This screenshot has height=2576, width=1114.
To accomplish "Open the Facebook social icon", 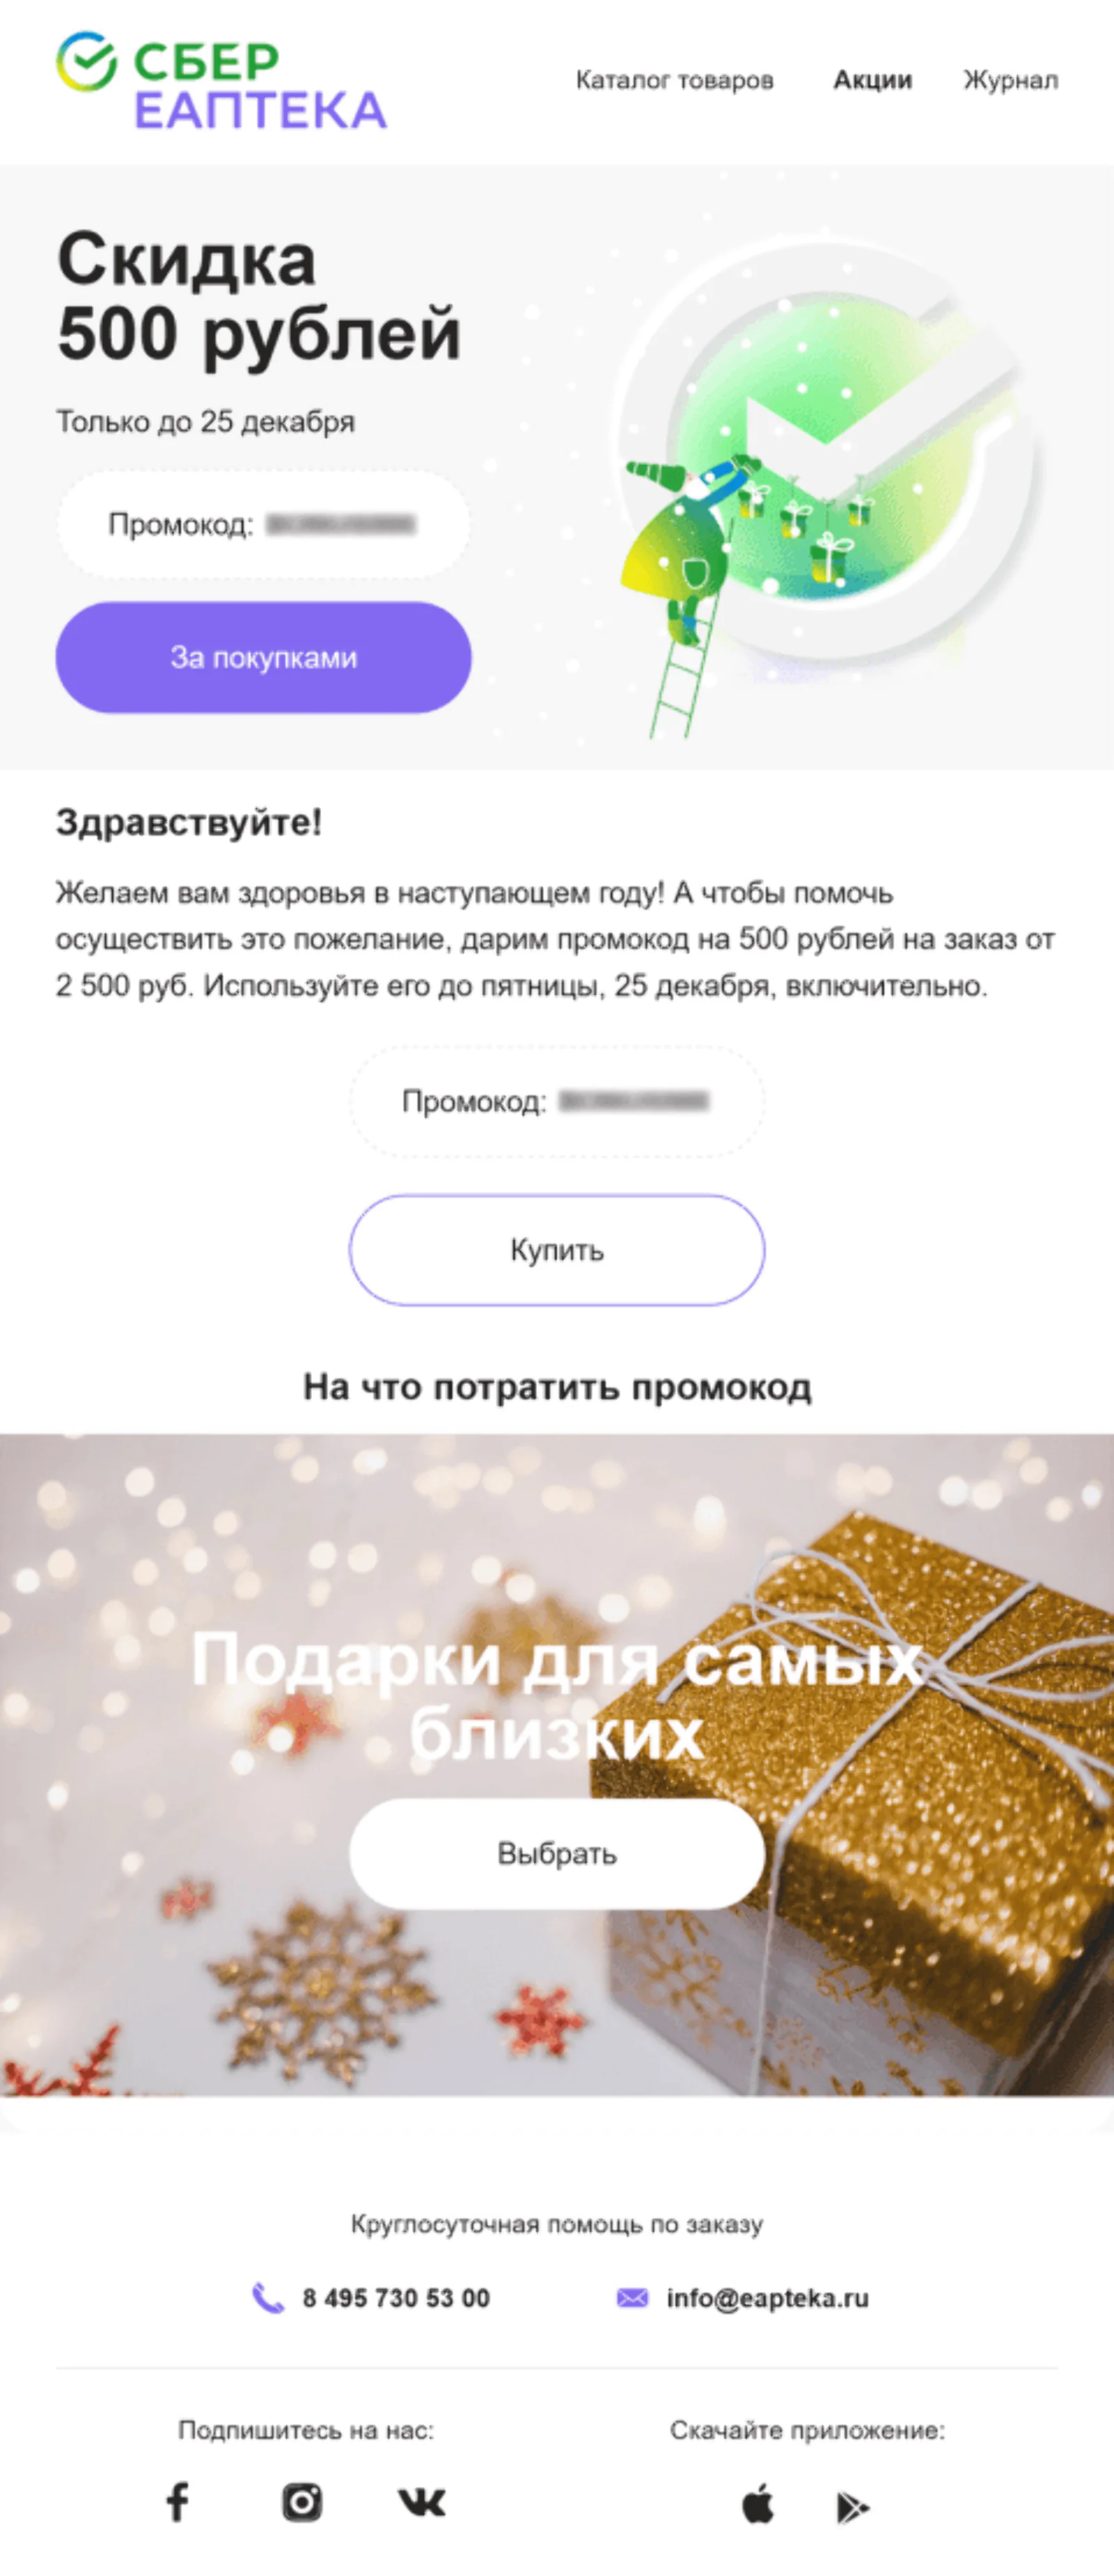I will pyautogui.click(x=177, y=2502).
